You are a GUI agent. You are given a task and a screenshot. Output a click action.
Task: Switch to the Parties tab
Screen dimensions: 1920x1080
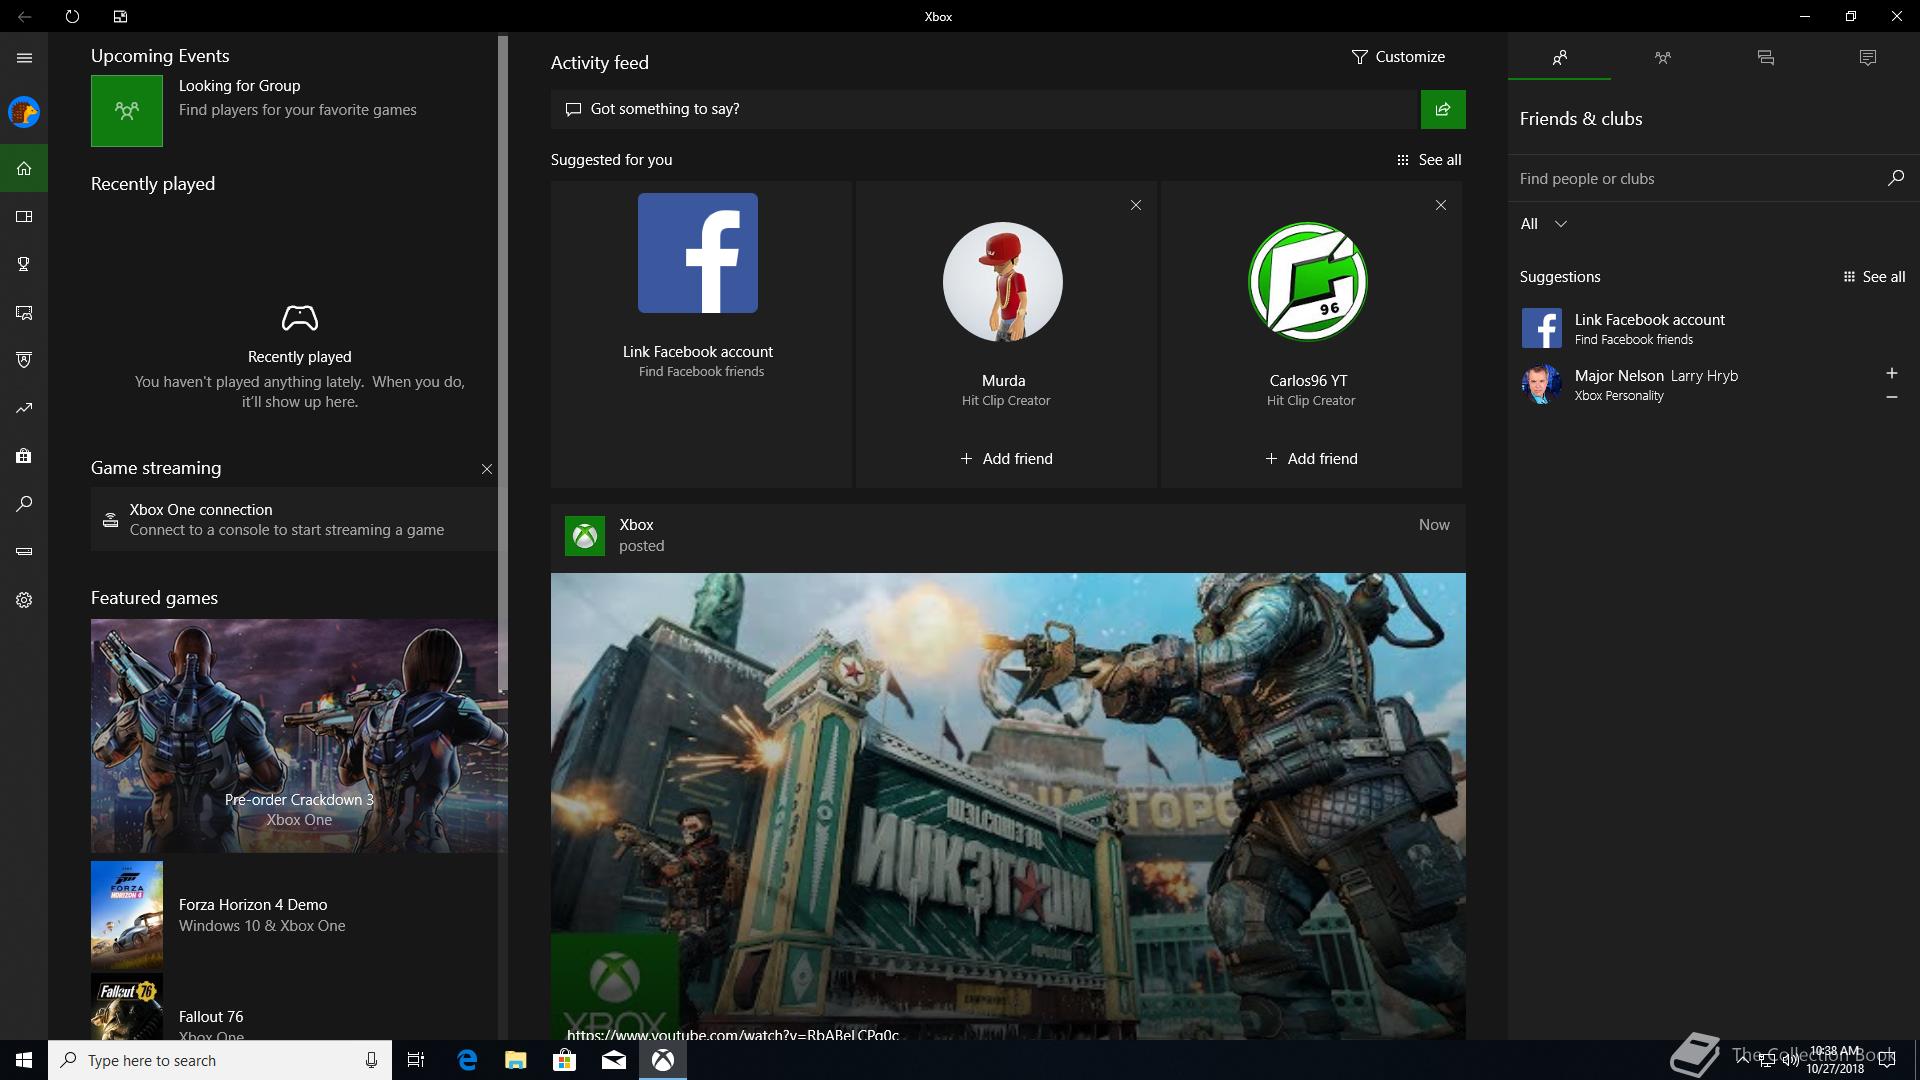[1662, 57]
